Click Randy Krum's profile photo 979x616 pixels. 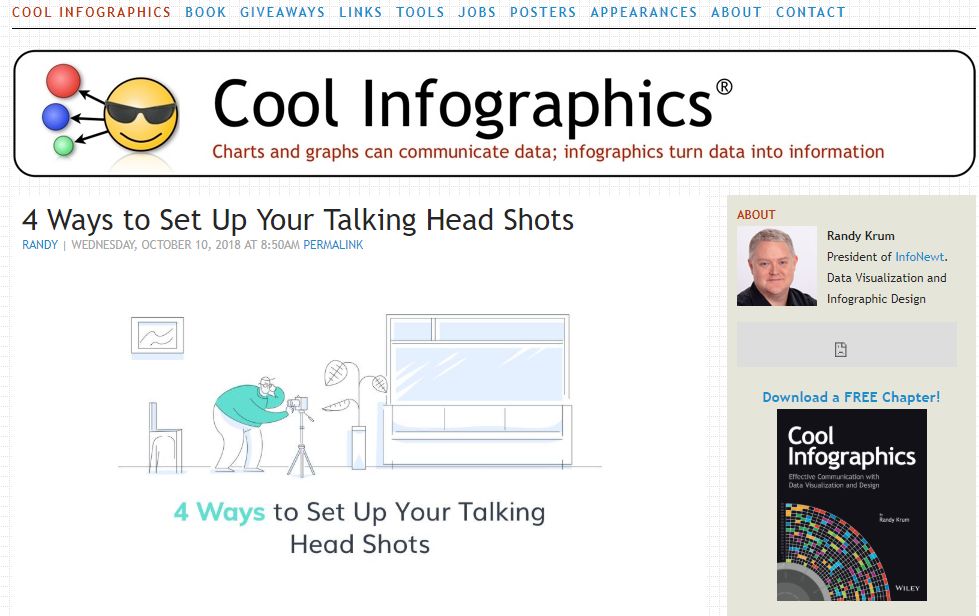point(777,266)
